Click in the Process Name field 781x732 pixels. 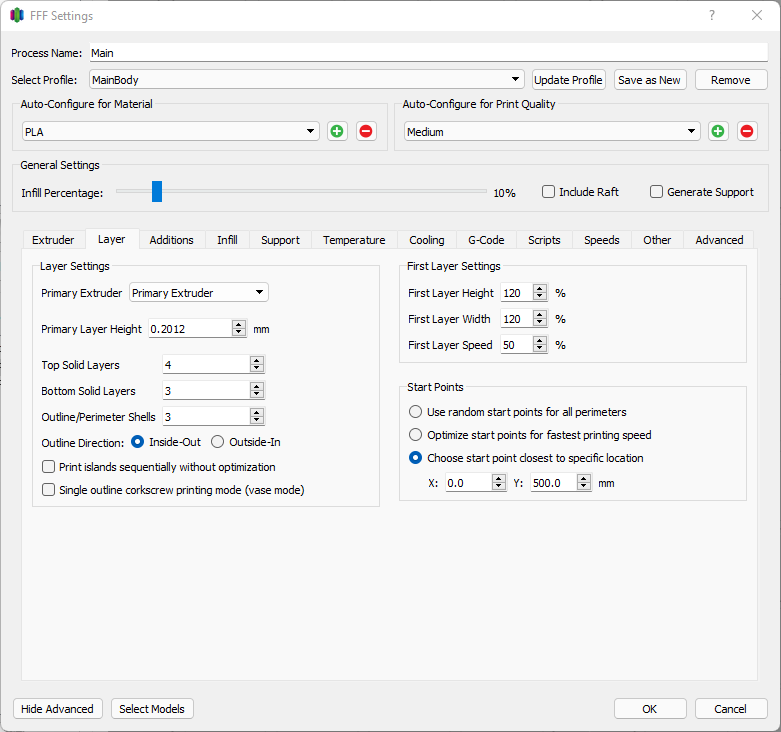(429, 53)
